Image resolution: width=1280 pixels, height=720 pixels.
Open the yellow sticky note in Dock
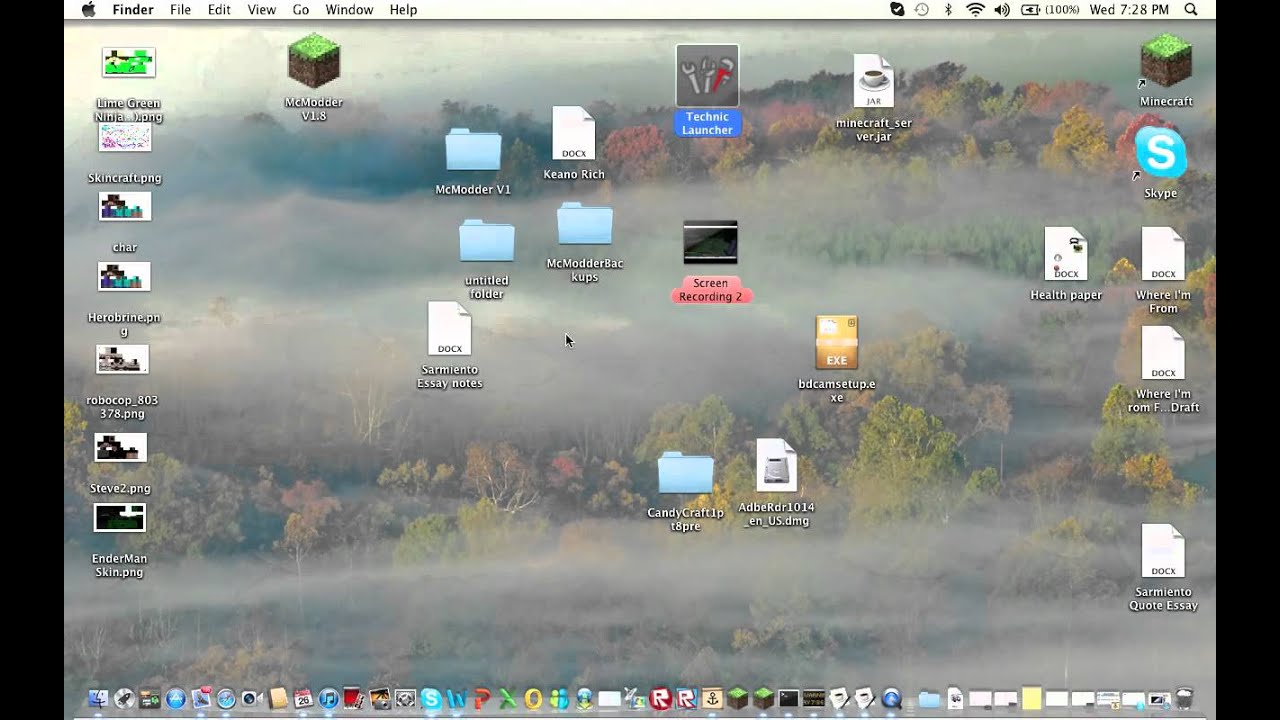[x=1031, y=698]
